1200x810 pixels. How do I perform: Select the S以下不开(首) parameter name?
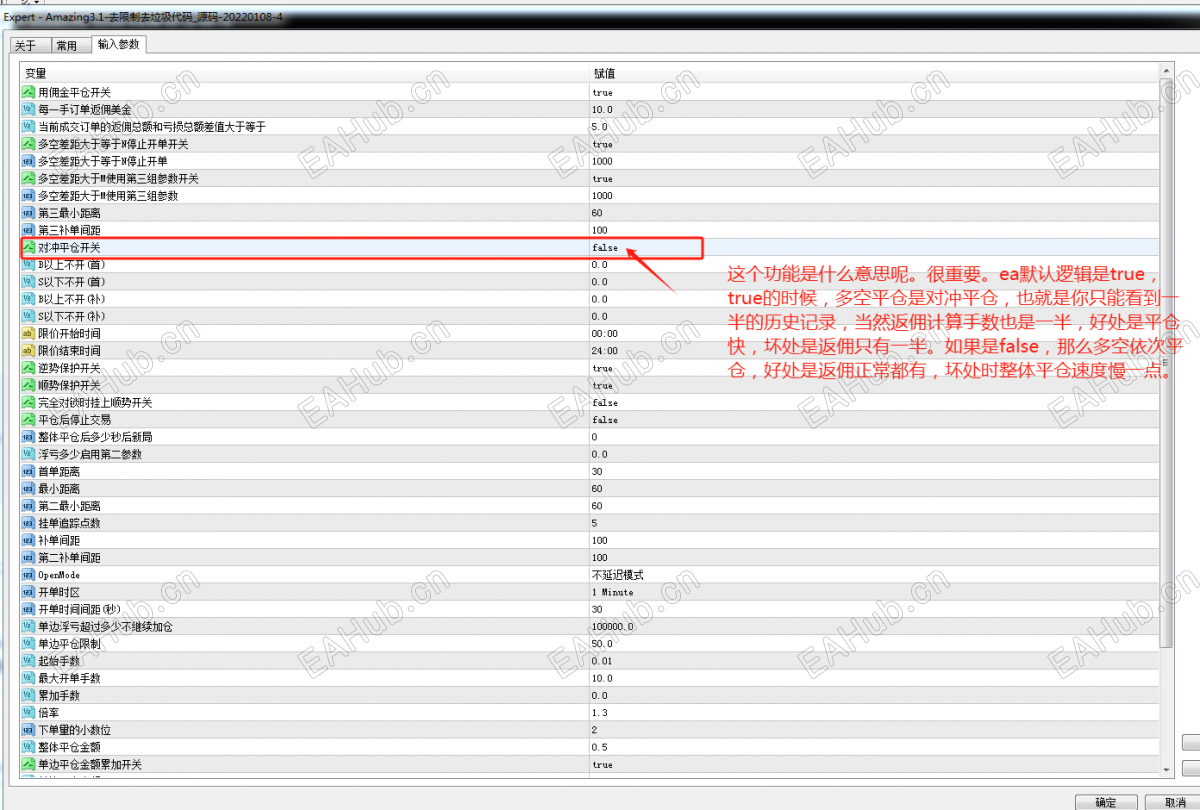pos(71,282)
